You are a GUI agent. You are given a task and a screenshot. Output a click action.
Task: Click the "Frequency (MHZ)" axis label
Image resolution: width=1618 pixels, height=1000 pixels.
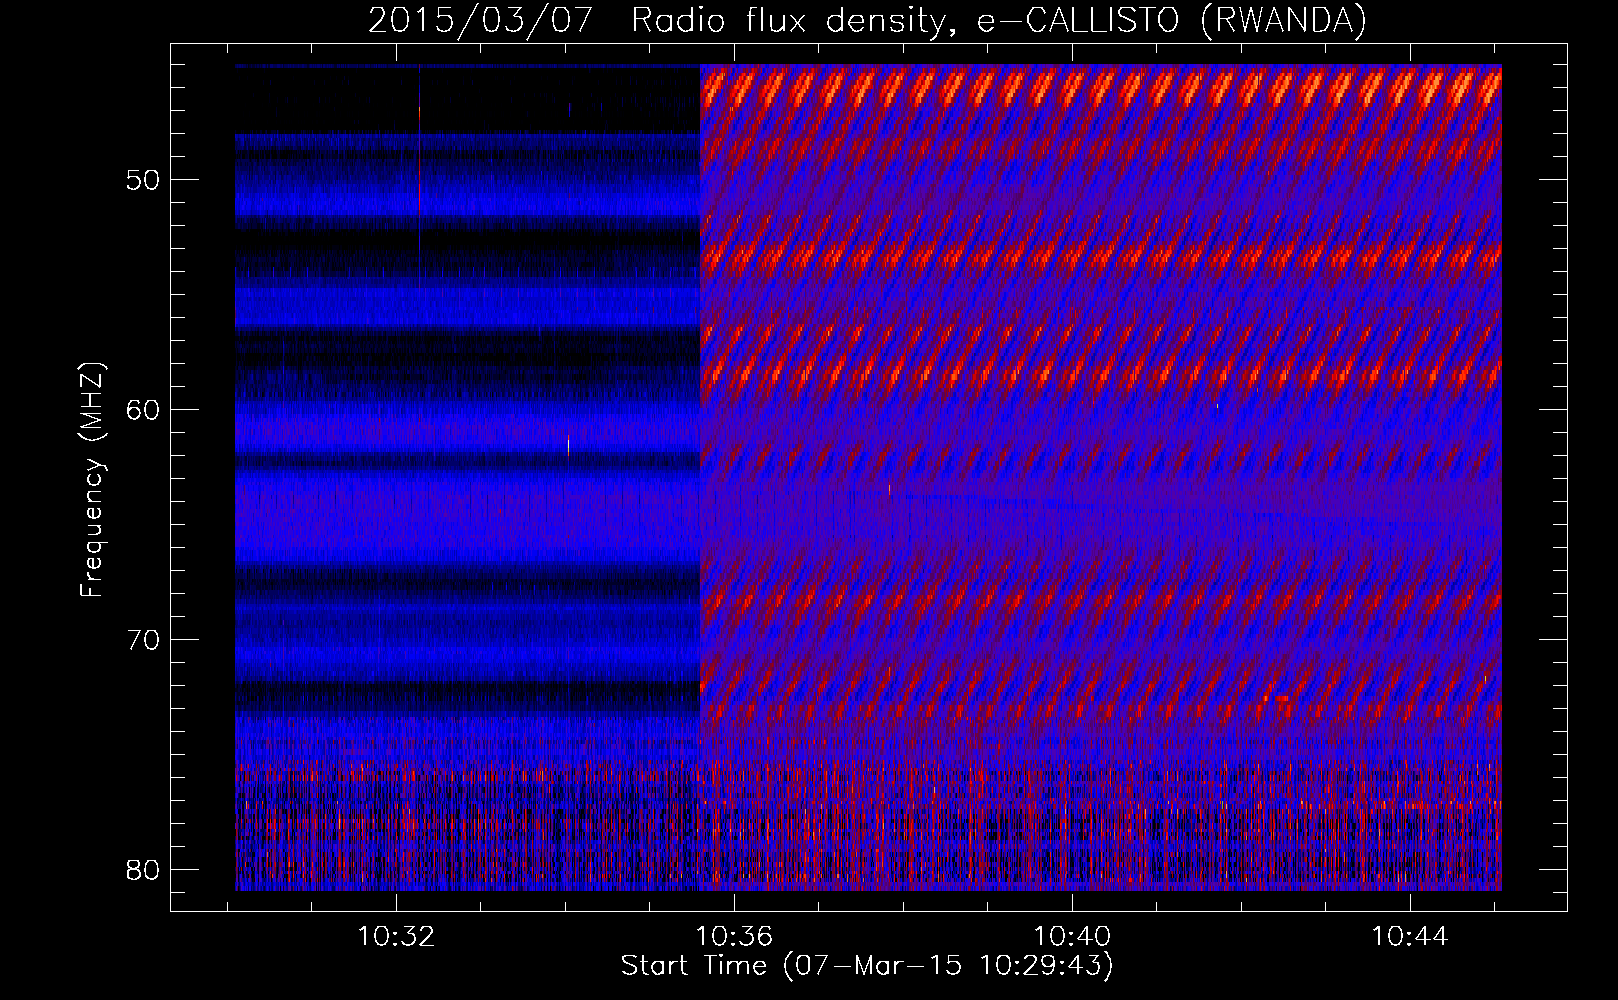pos(92,479)
